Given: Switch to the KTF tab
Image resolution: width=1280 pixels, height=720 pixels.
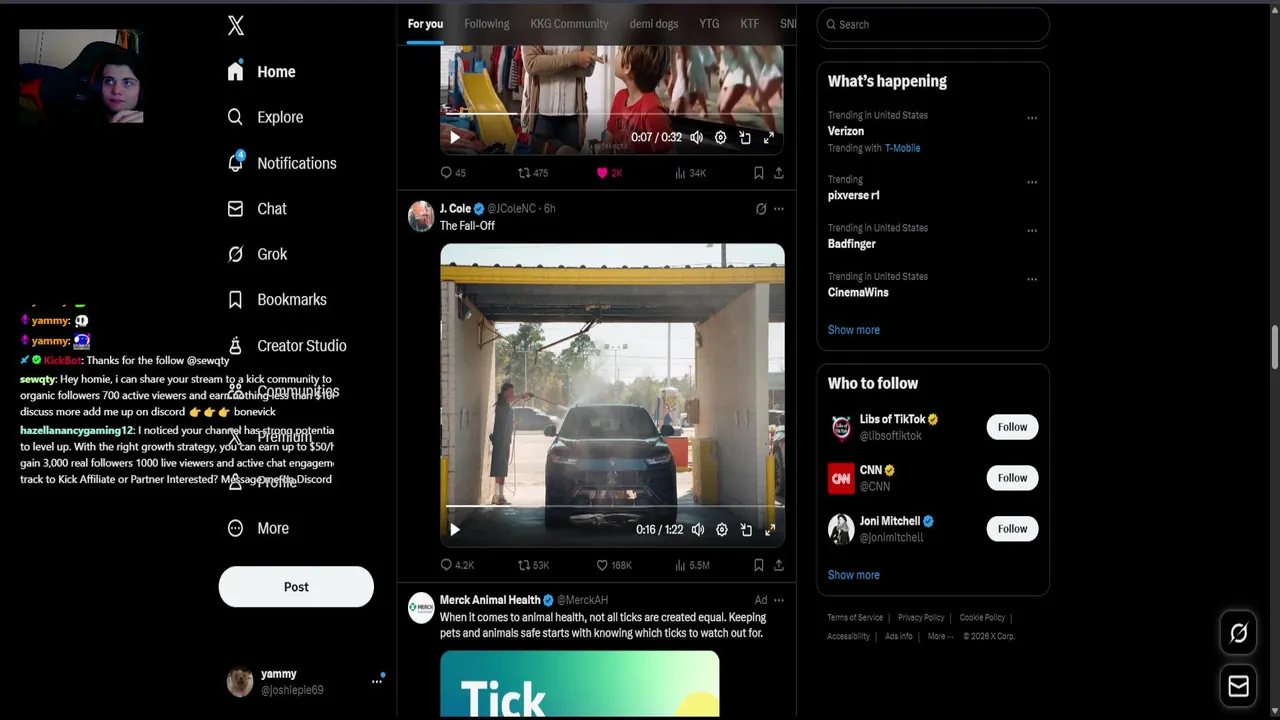Looking at the screenshot, I should pos(749,24).
